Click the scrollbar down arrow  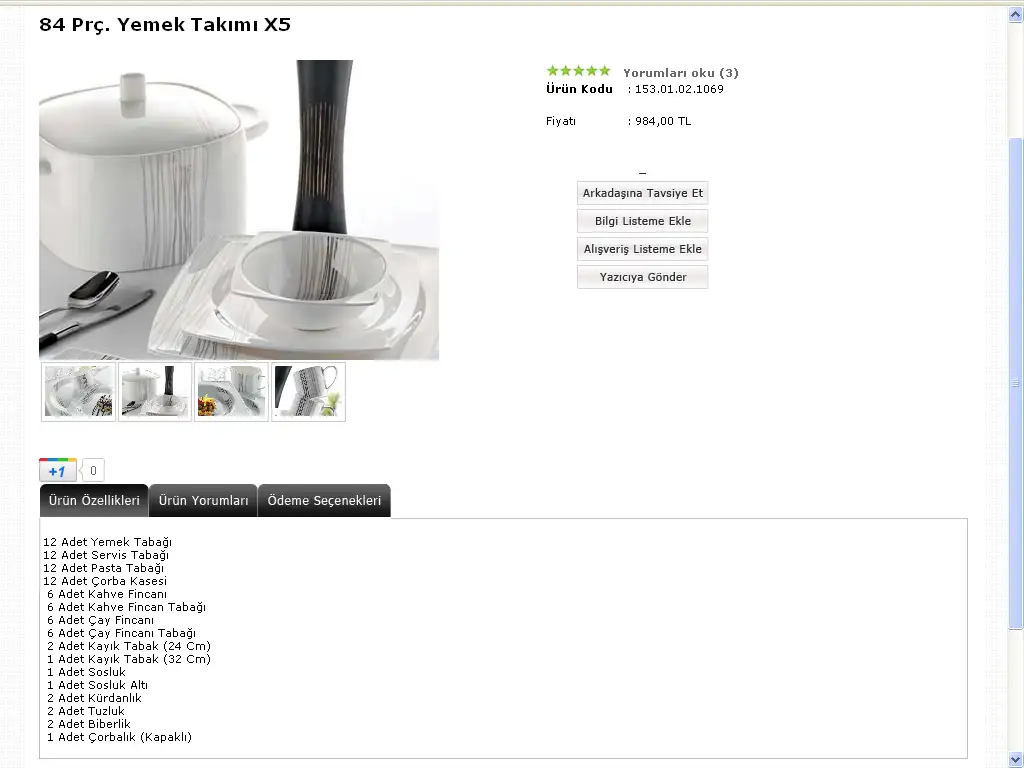tap(1015, 759)
